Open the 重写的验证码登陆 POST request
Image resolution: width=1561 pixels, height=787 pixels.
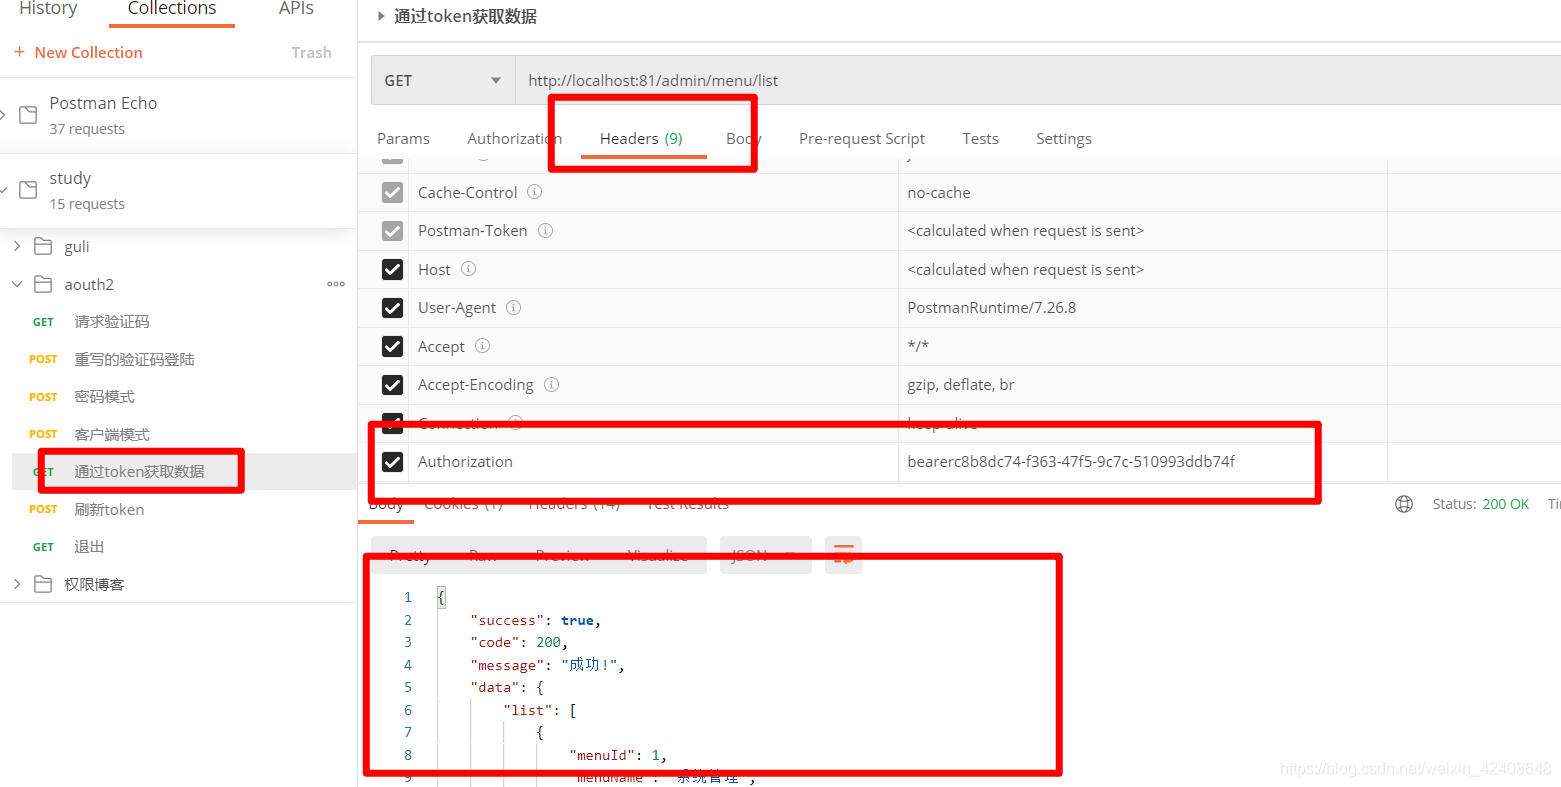click(x=134, y=359)
